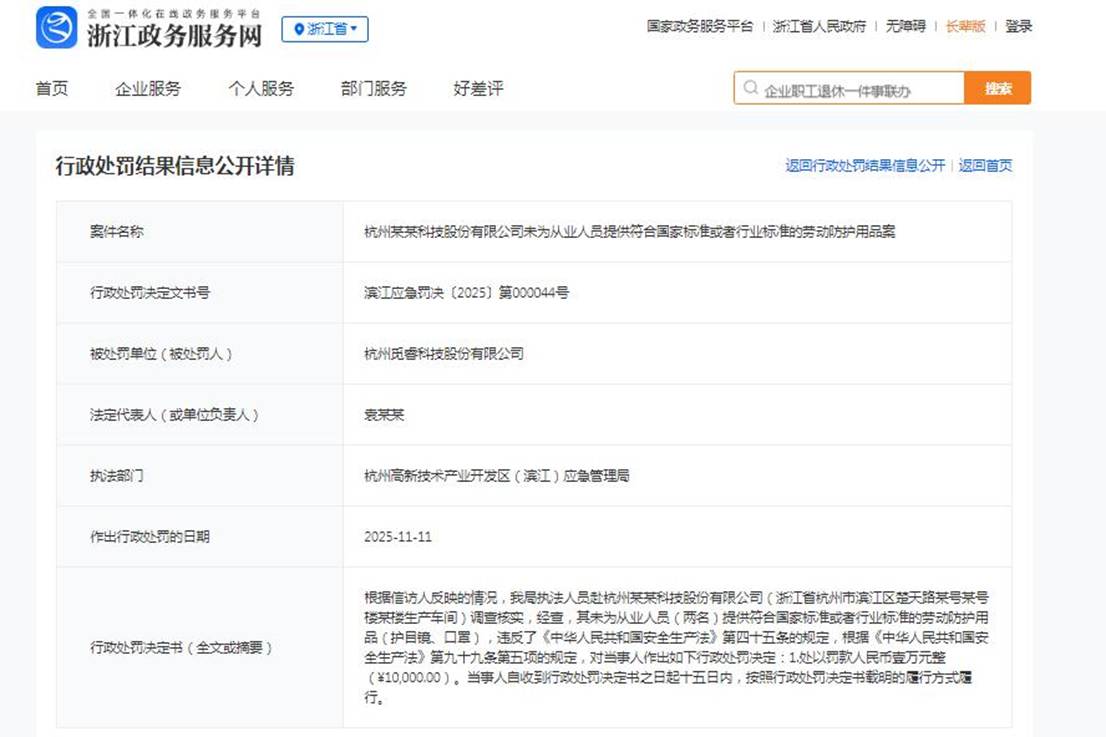
Task: Enable 无障碍 accessibility mode
Action: click(905, 27)
